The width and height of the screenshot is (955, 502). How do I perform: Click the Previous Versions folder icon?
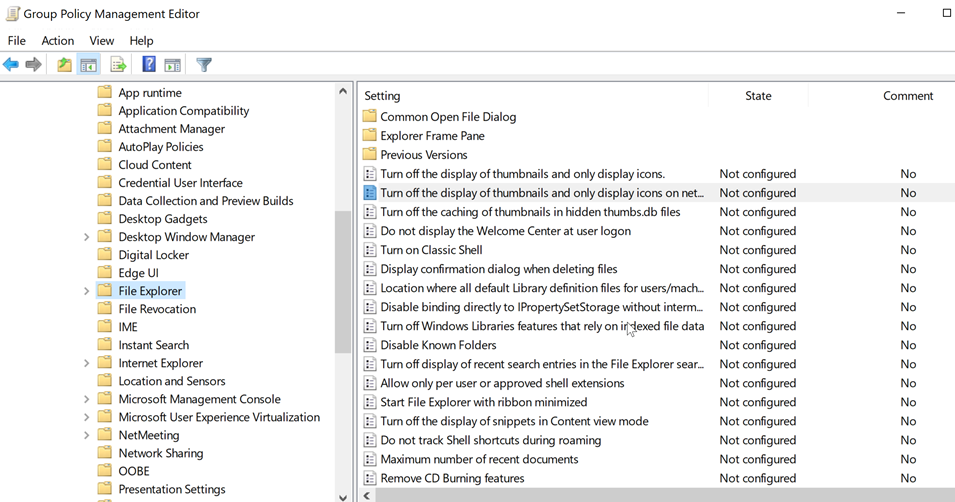(x=369, y=154)
